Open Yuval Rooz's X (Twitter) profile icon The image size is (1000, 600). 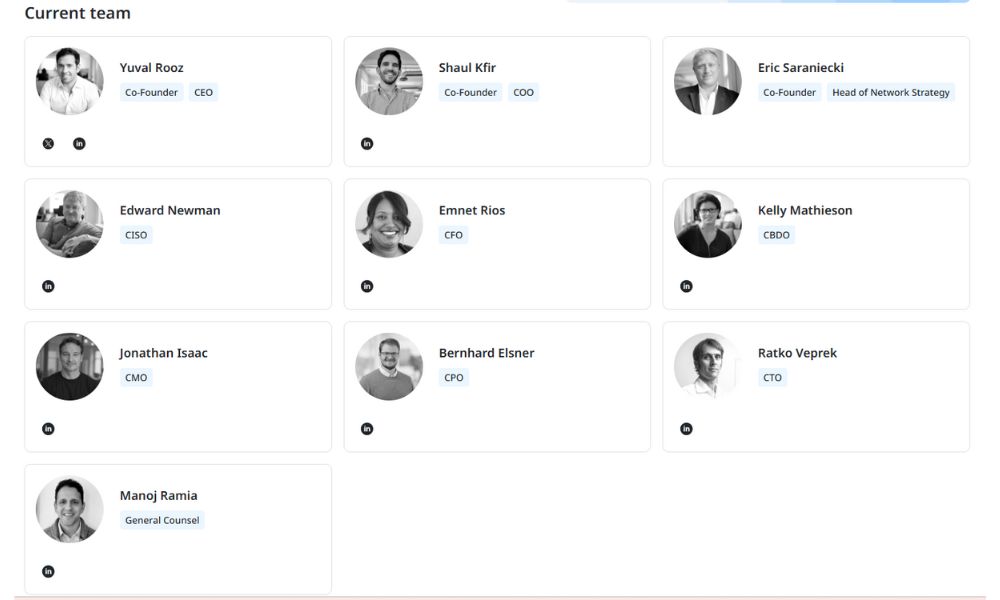coord(48,143)
